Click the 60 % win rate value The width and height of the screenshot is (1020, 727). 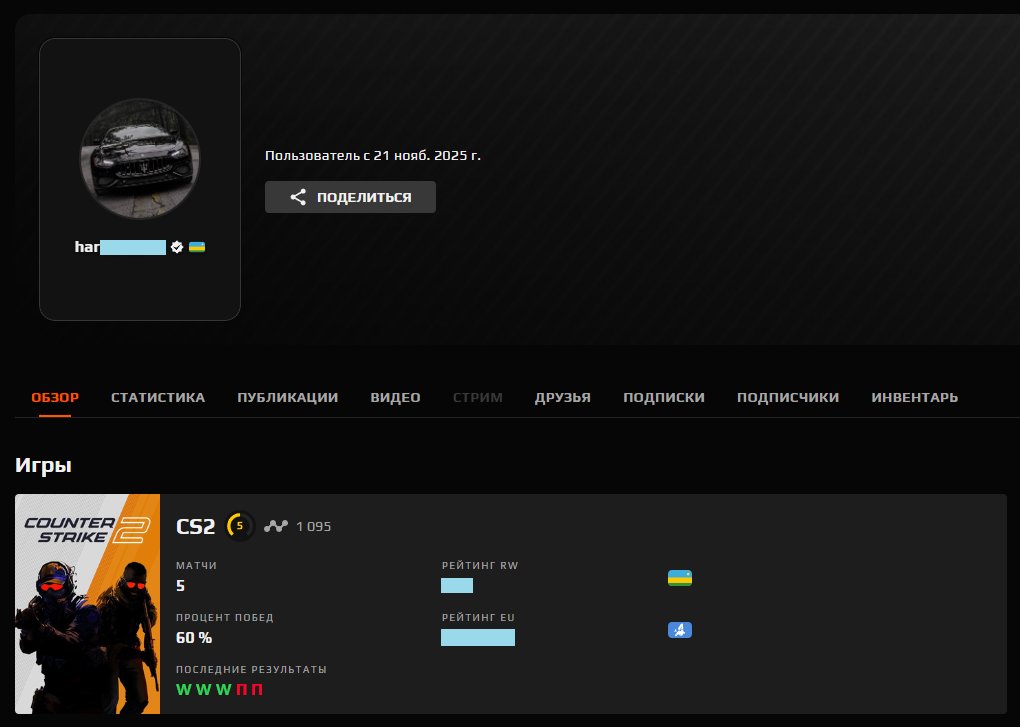pos(194,637)
